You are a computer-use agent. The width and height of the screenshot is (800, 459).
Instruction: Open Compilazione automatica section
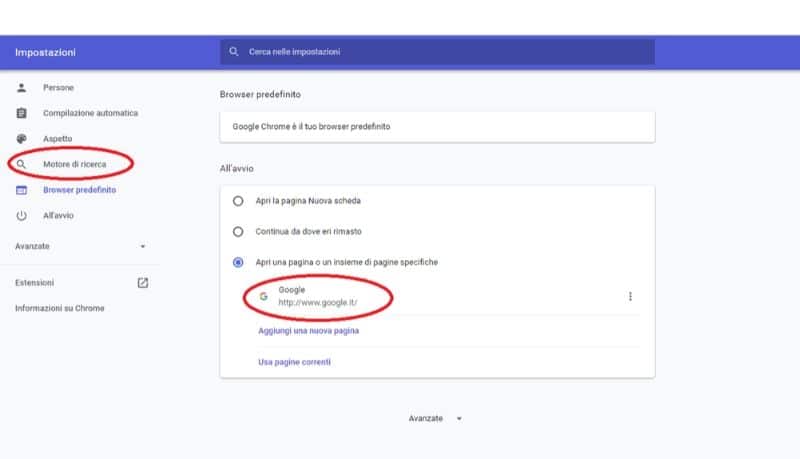90,113
